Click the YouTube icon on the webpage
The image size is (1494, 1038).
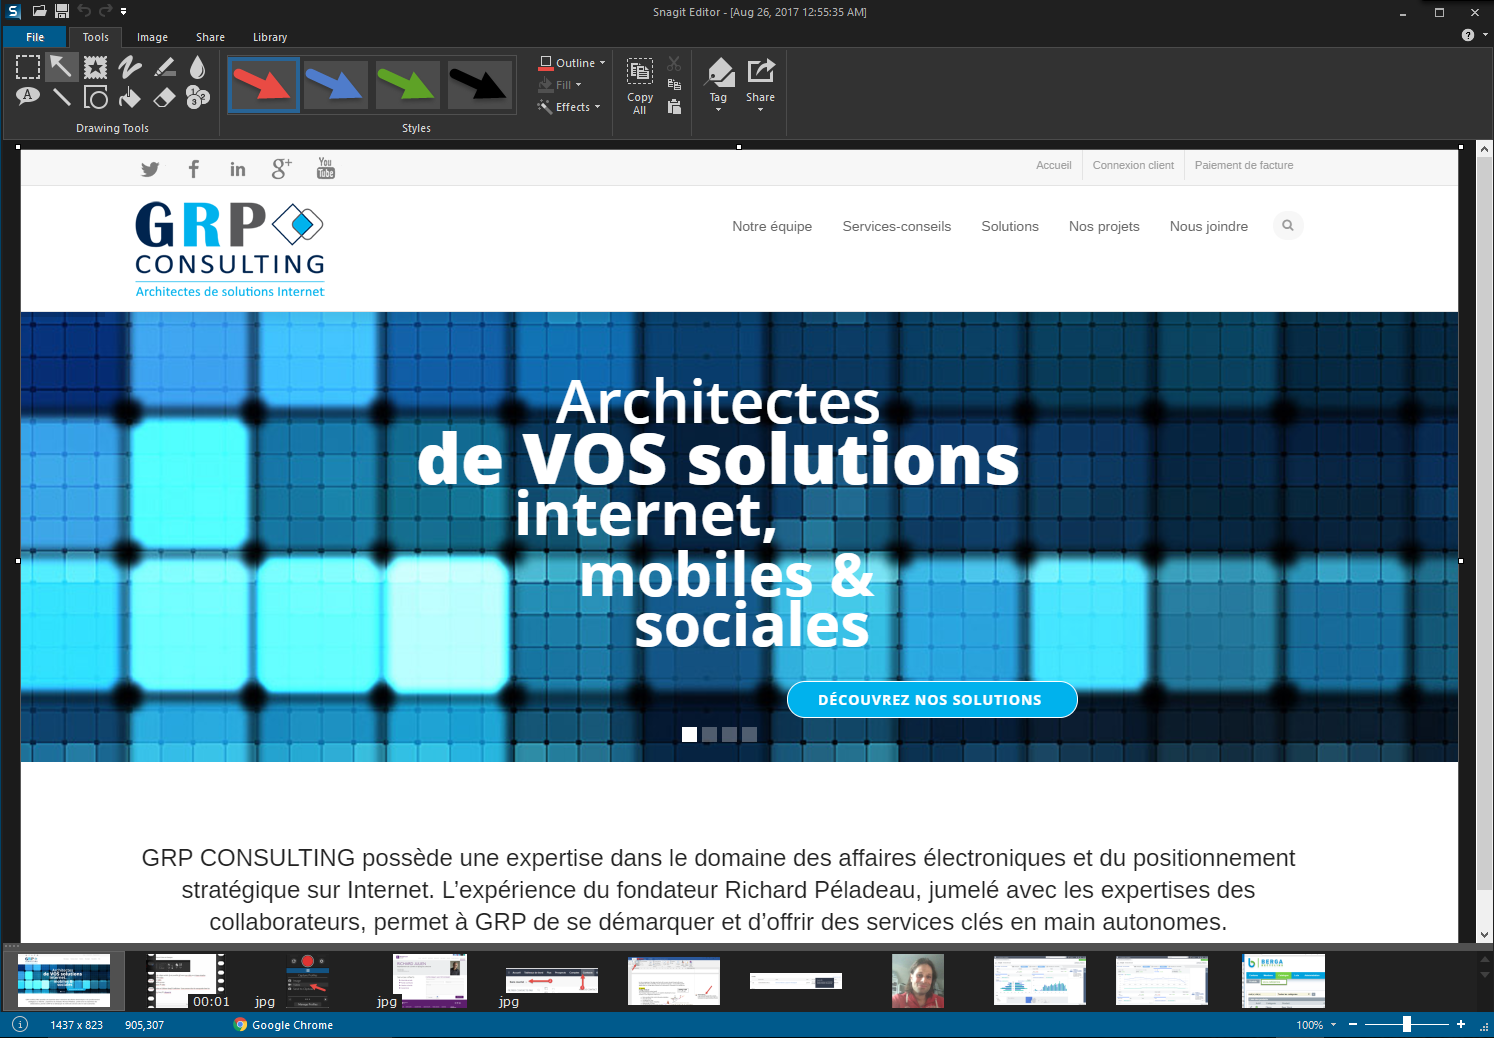tap(326, 168)
